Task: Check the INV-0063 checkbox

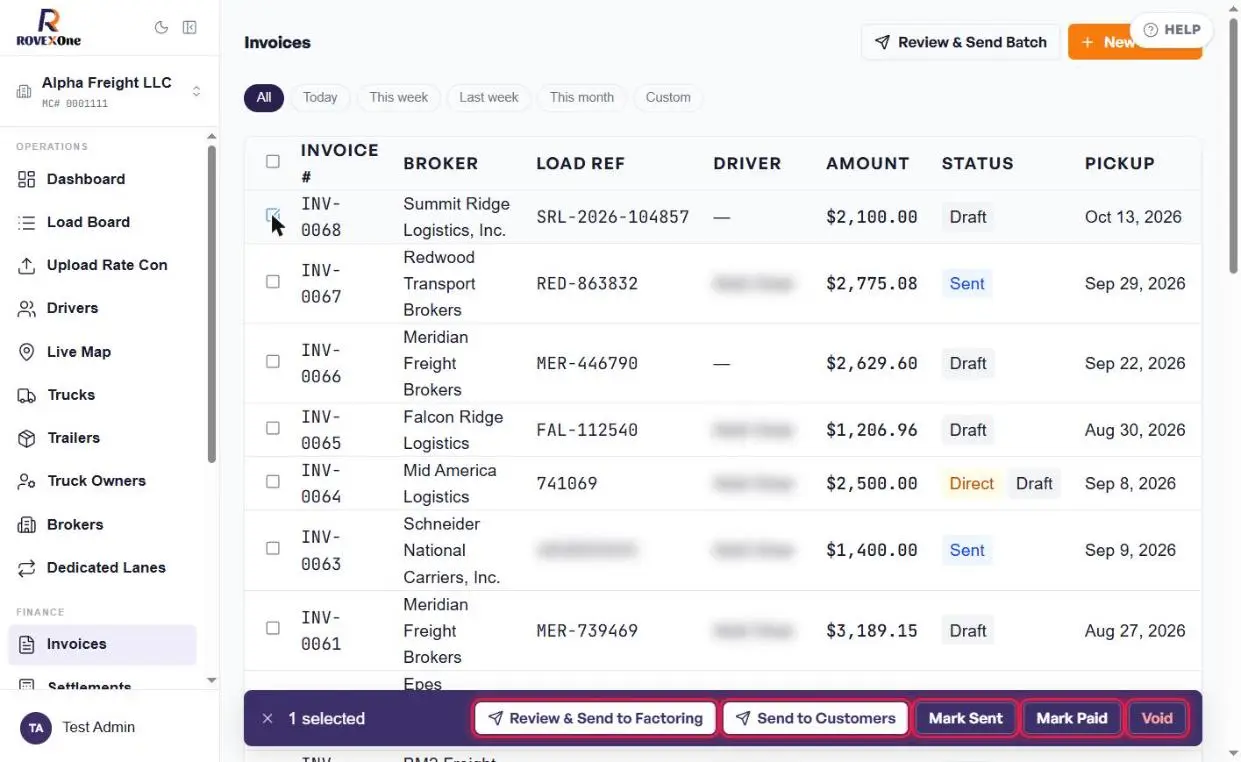Action: (273, 549)
